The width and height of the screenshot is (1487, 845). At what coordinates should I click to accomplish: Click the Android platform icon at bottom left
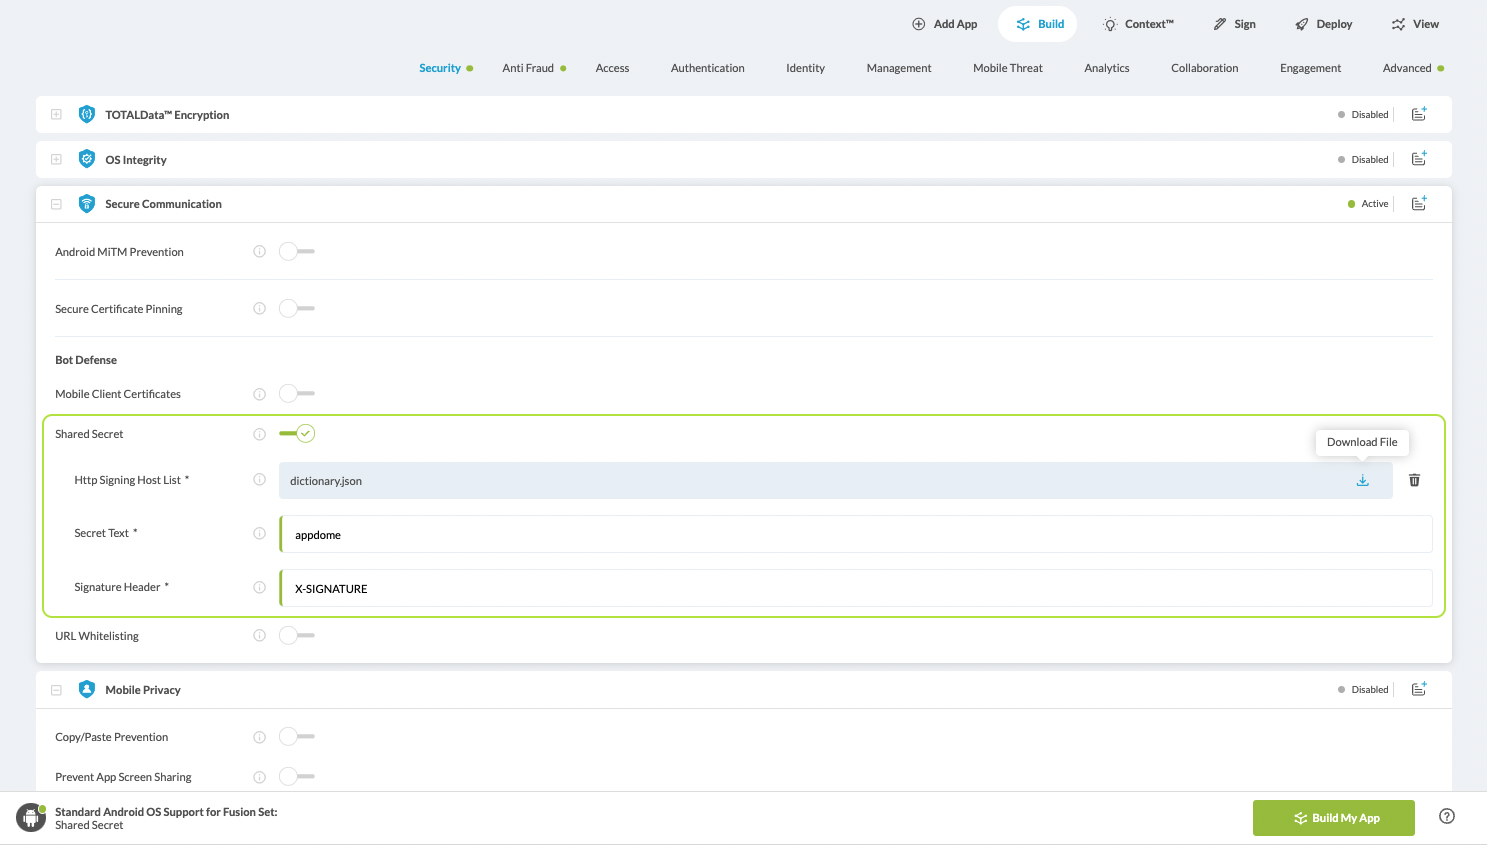(x=31, y=817)
